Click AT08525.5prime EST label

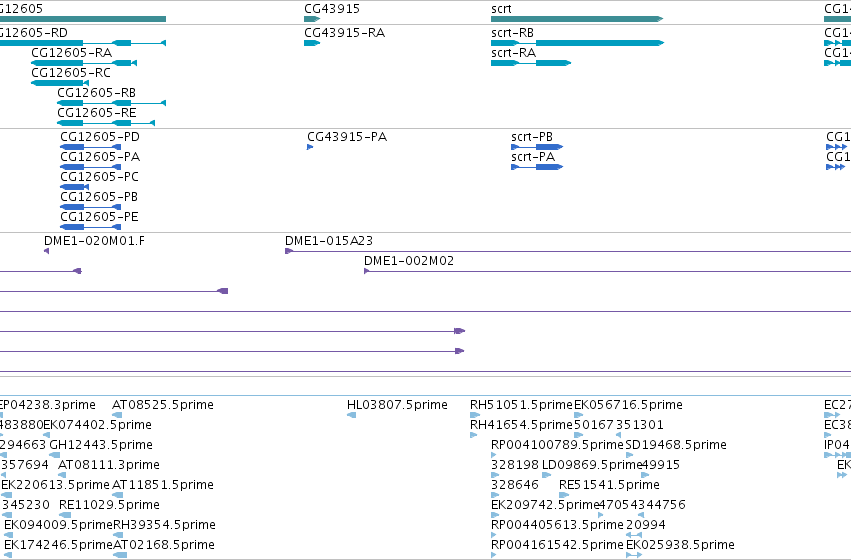coord(163,405)
